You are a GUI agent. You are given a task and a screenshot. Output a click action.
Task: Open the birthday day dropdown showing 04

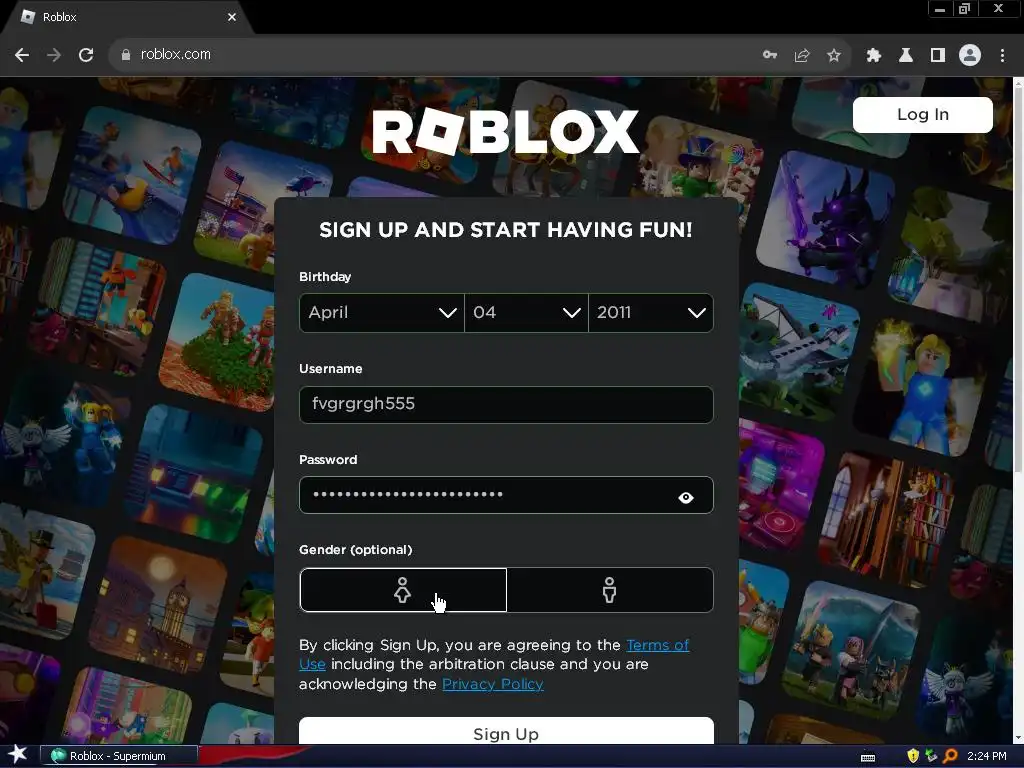click(x=526, y=313)
